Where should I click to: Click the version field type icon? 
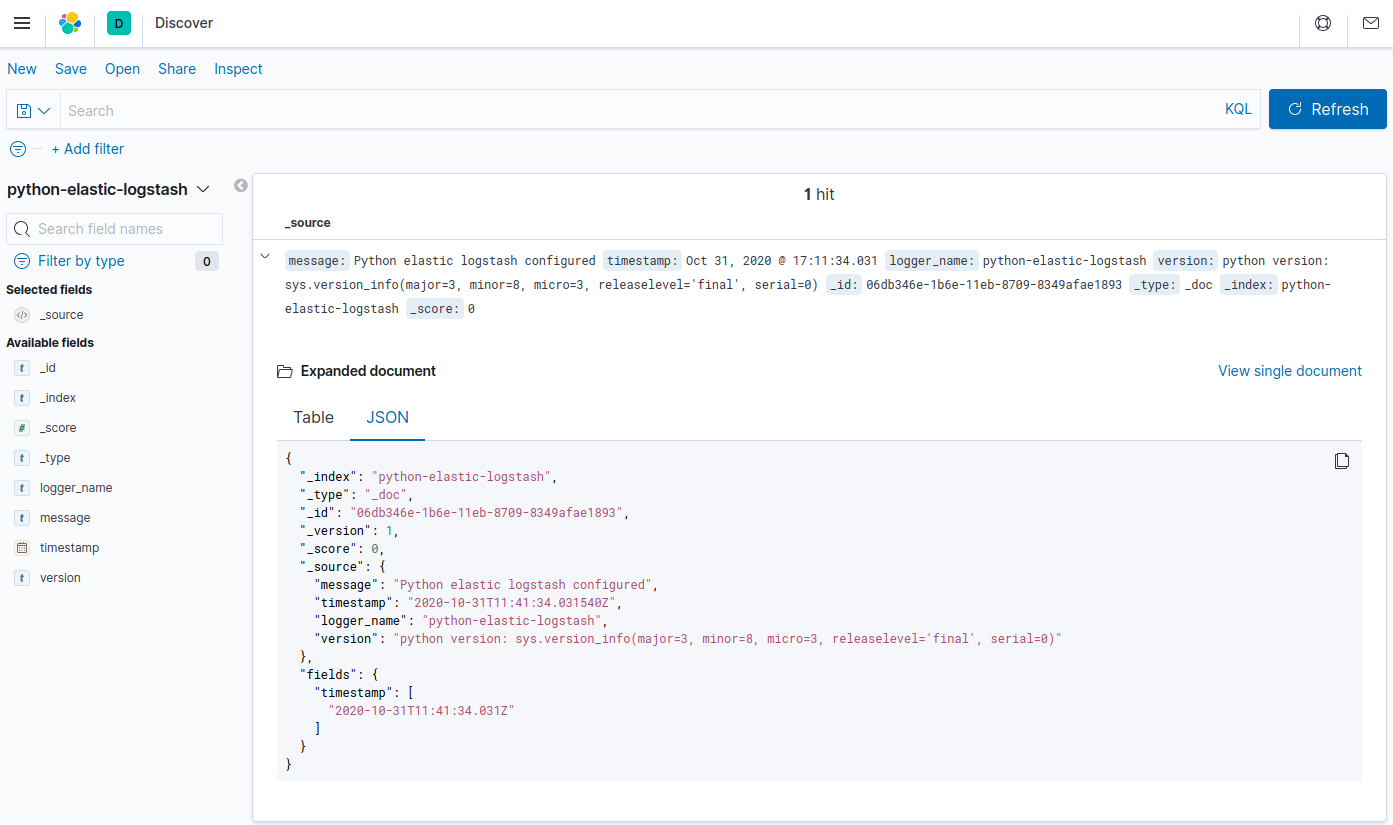pyautogui.click(x=22, y=578)
